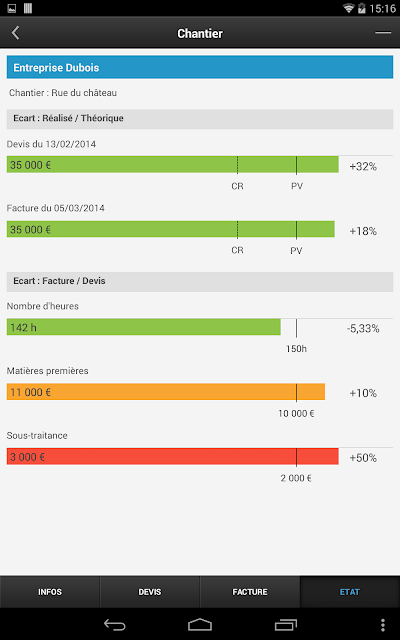The height and width of the screenshot is (640, 400).
Task: Tap the dash icon at header right
Action: click(x=383, y=33)
